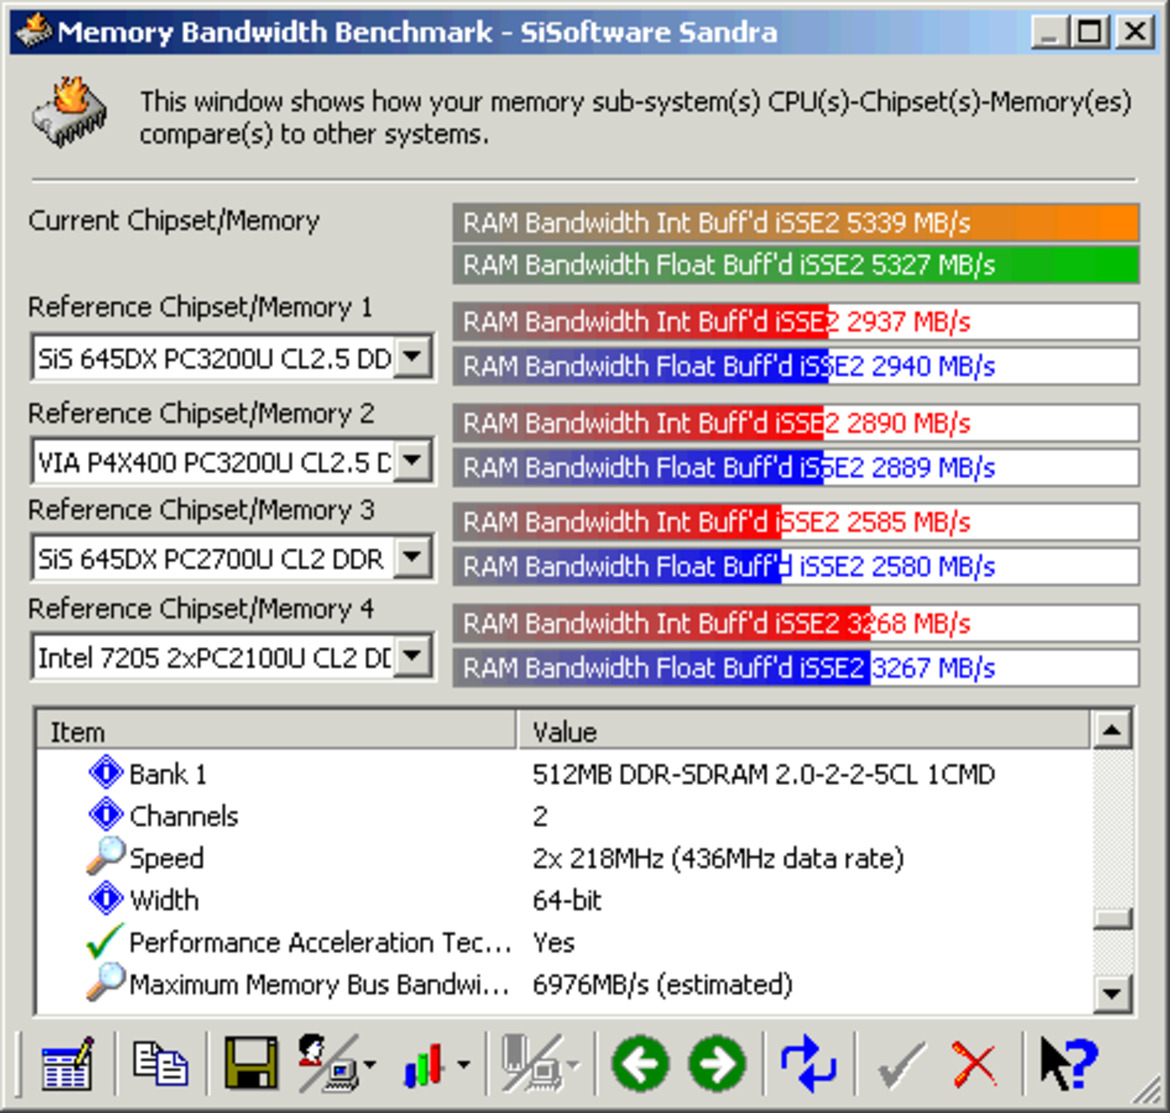Click the Channels info icon
Screen dimensions: 1170x1113
(106, 814)
